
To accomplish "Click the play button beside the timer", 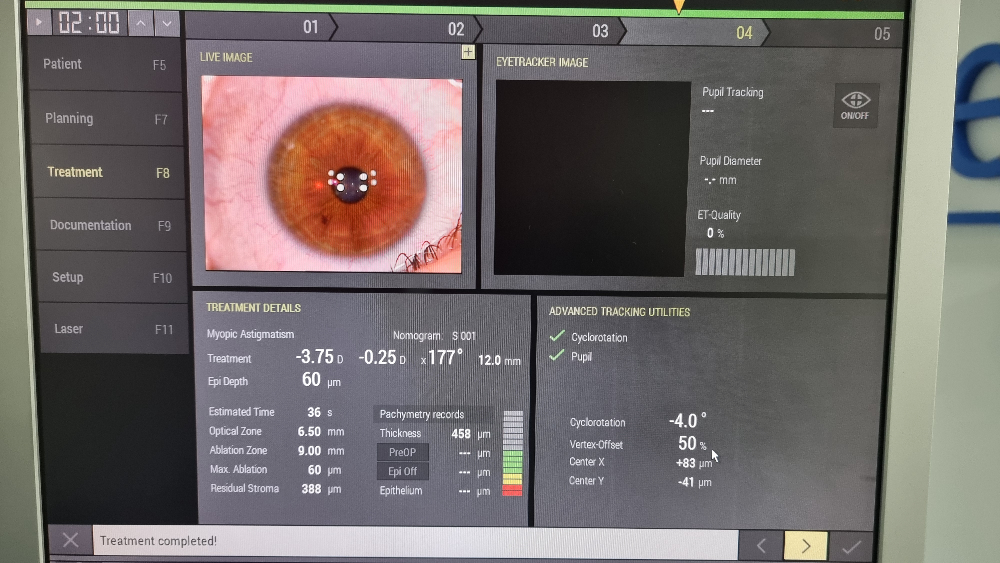I will [38, 22].
